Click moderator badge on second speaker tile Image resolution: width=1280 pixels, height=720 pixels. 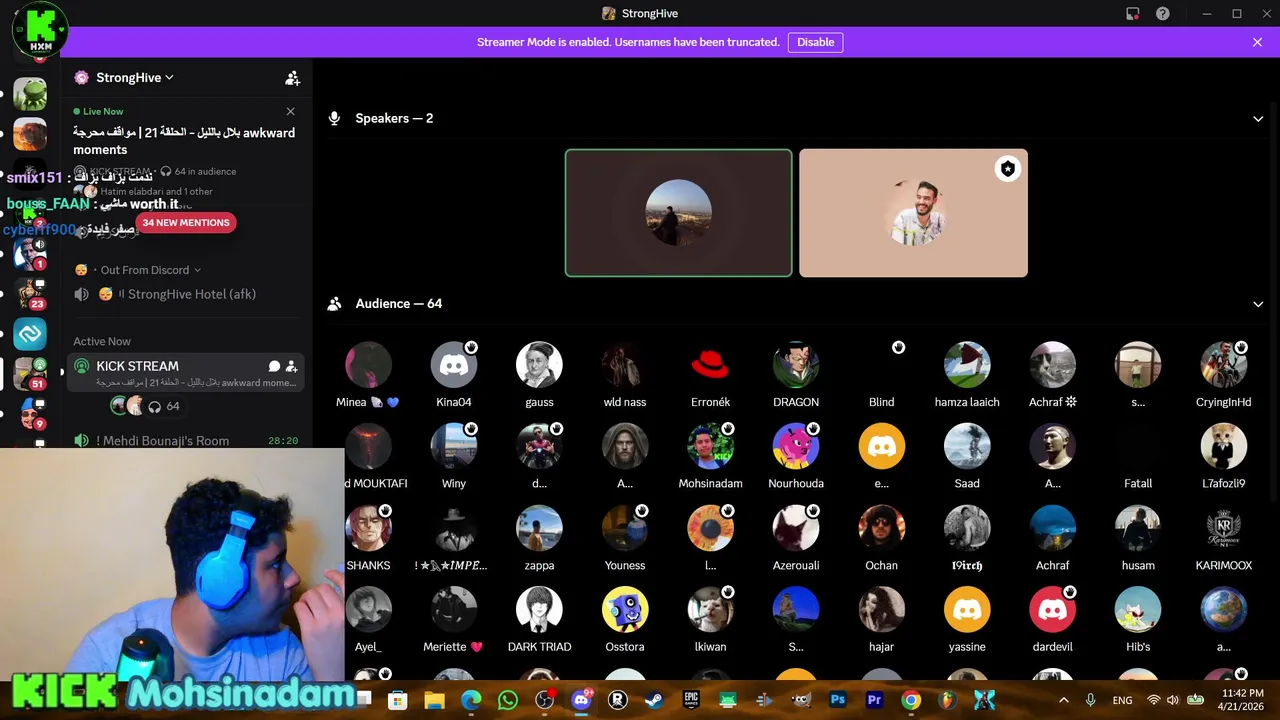click(x=1007, y=169)
